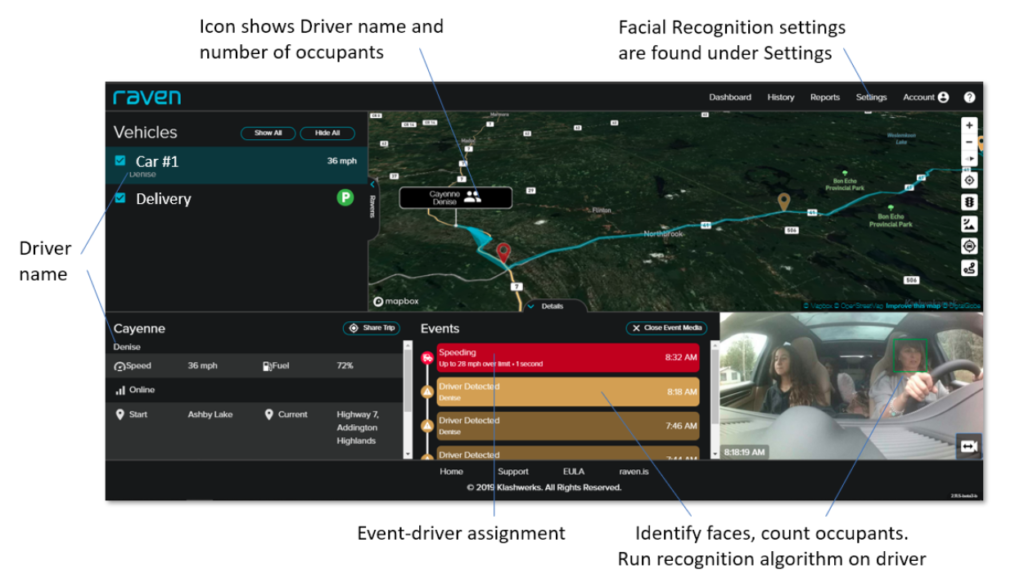
Task: Click the red location pin on map
Action: coord(503,252)
